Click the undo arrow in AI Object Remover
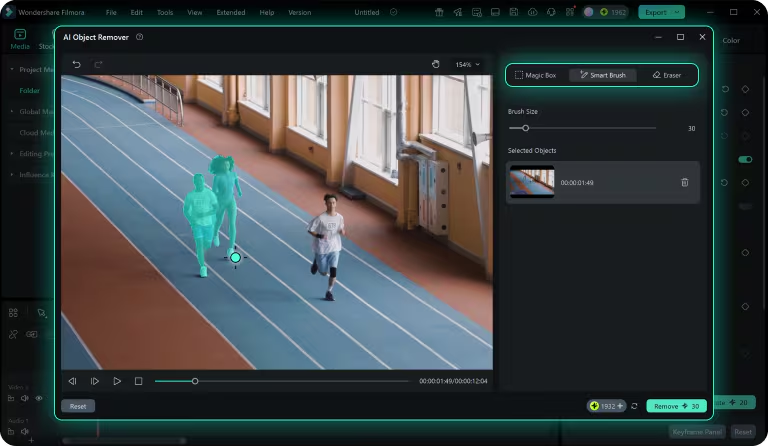Image resolution: width=768 pixels, height=446 pixels. pos(77,64)
